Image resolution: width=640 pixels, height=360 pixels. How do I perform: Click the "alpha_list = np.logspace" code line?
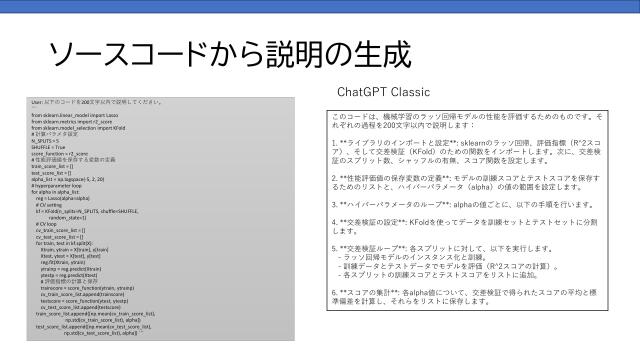(68, 179)
